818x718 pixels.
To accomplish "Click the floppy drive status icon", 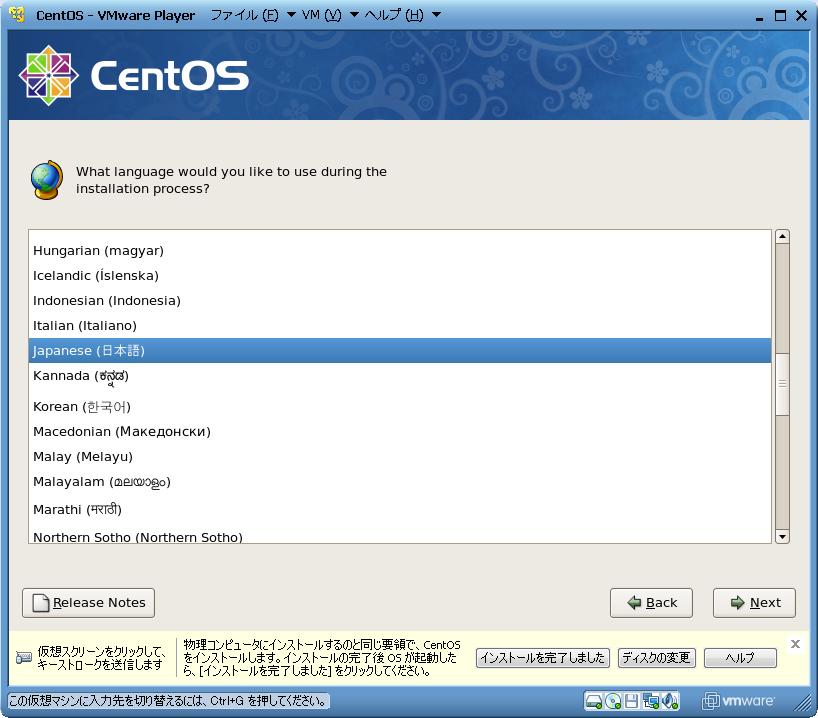I will [x=633, y=701].
